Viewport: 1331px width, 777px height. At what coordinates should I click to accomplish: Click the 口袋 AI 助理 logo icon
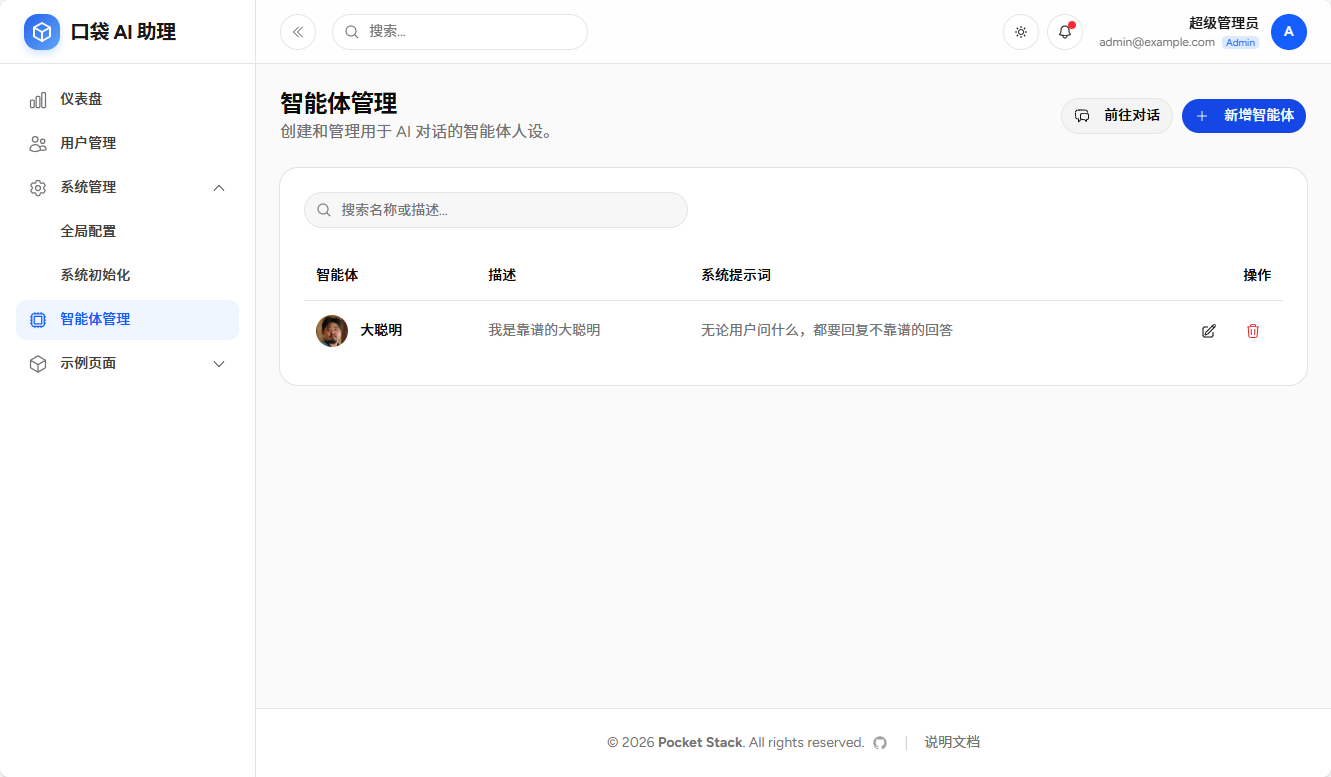pyautogui.click(x=41, y=31)
